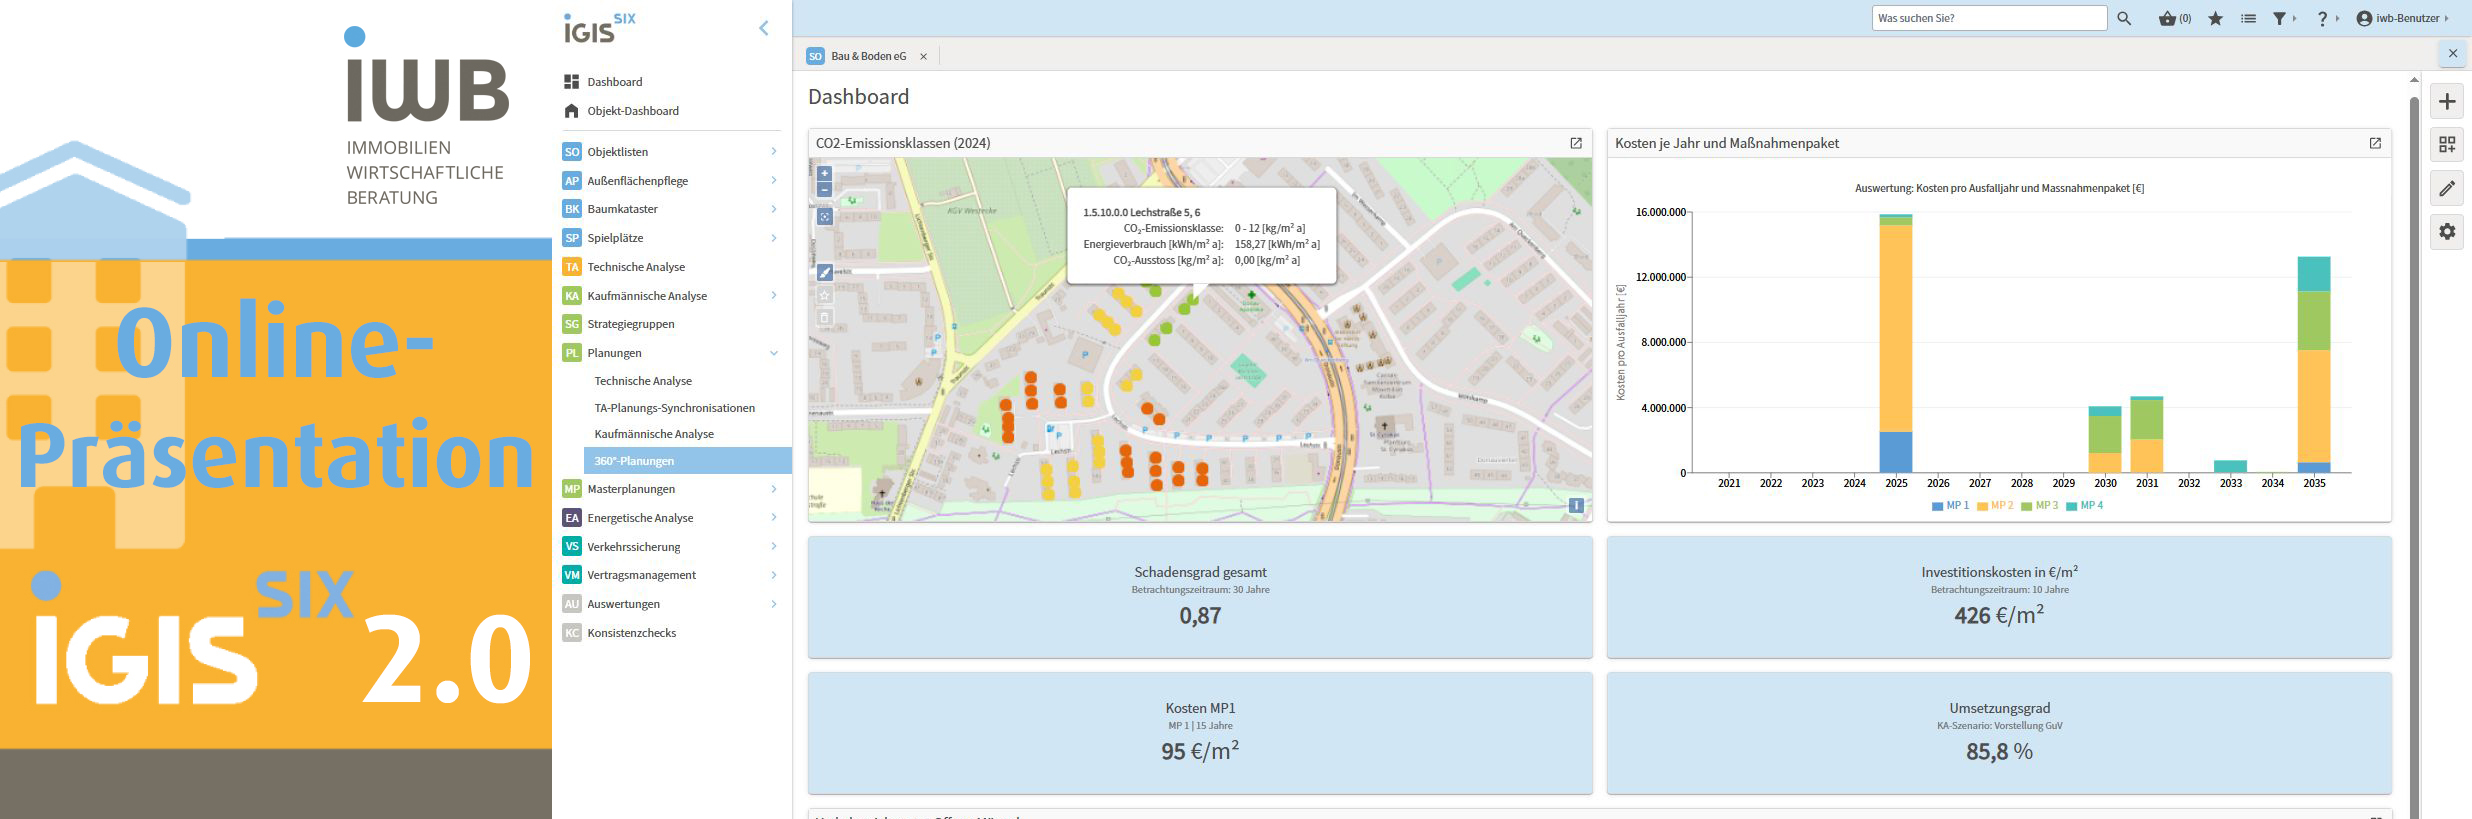The width and height of the screenshot is (2472, 819).
Task: Click the KA Kaufmännische Analyse module icon
Action: point(572,296)
